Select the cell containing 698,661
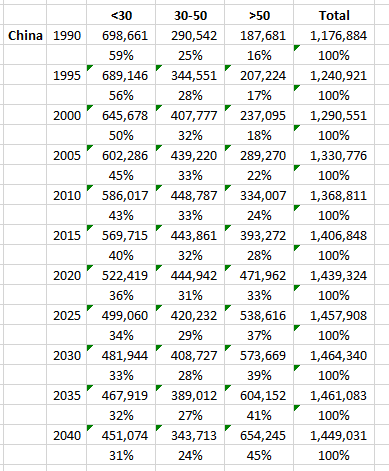Screen dimensions: 389x471 121,35
